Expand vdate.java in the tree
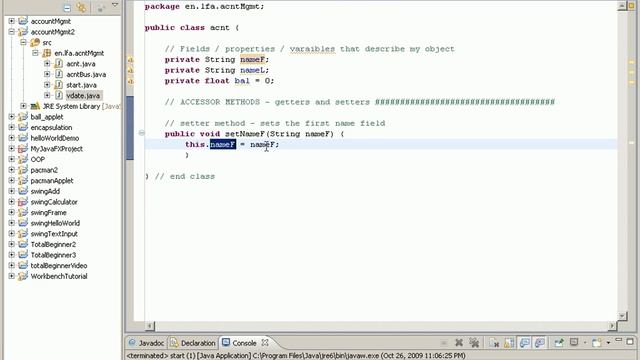The image size is (640, 360). (x=47, y=95)
